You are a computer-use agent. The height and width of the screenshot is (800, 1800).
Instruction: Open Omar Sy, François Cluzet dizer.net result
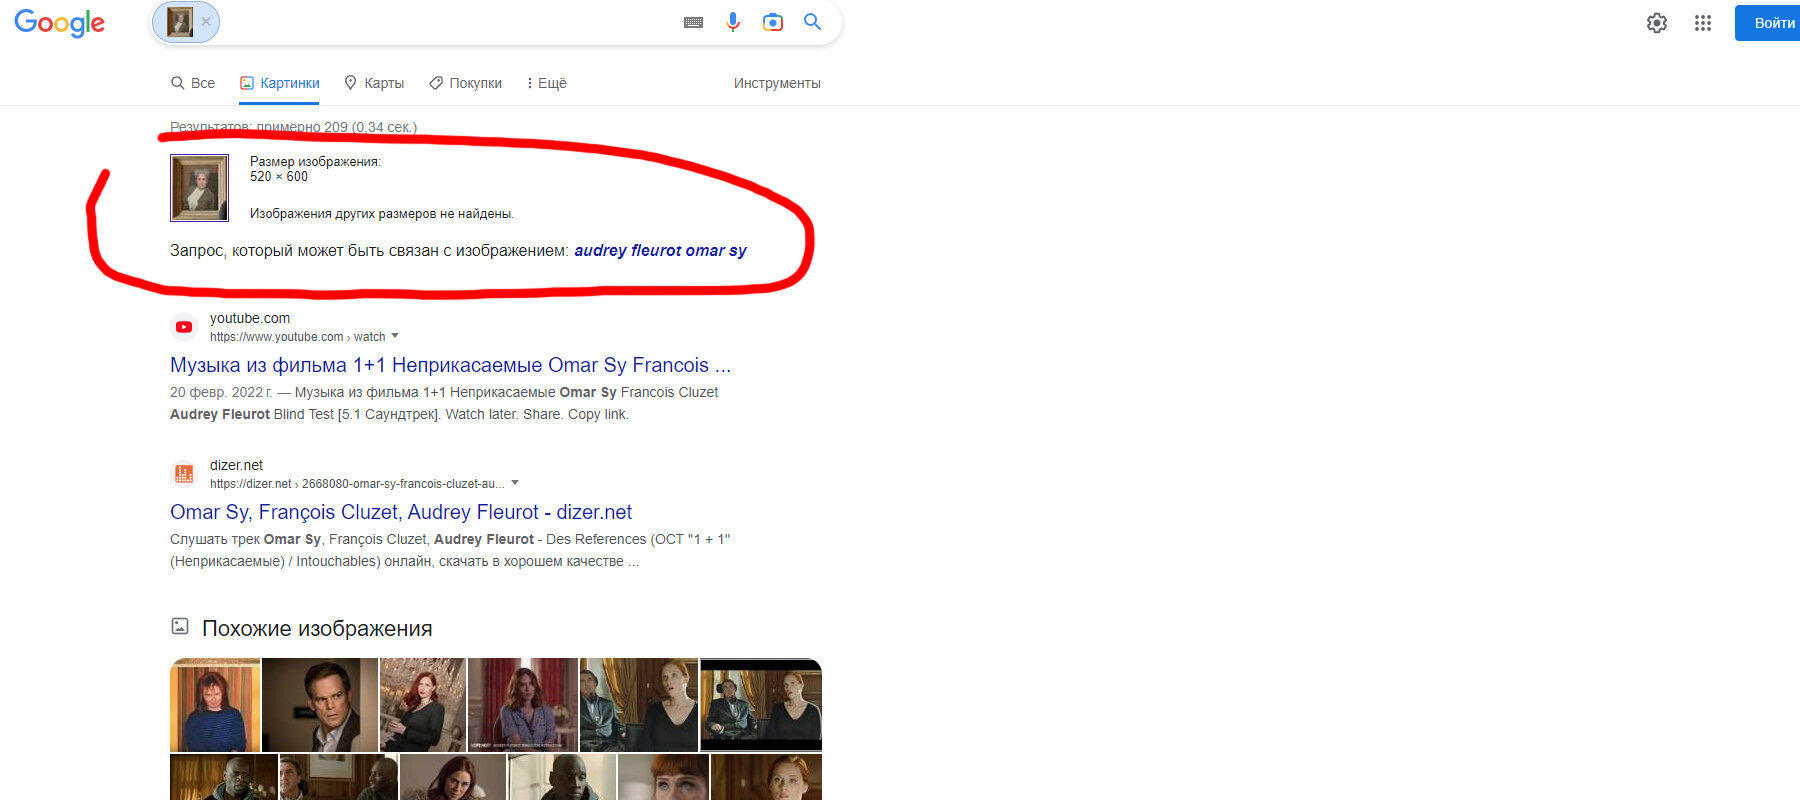(x=401, y=512)
